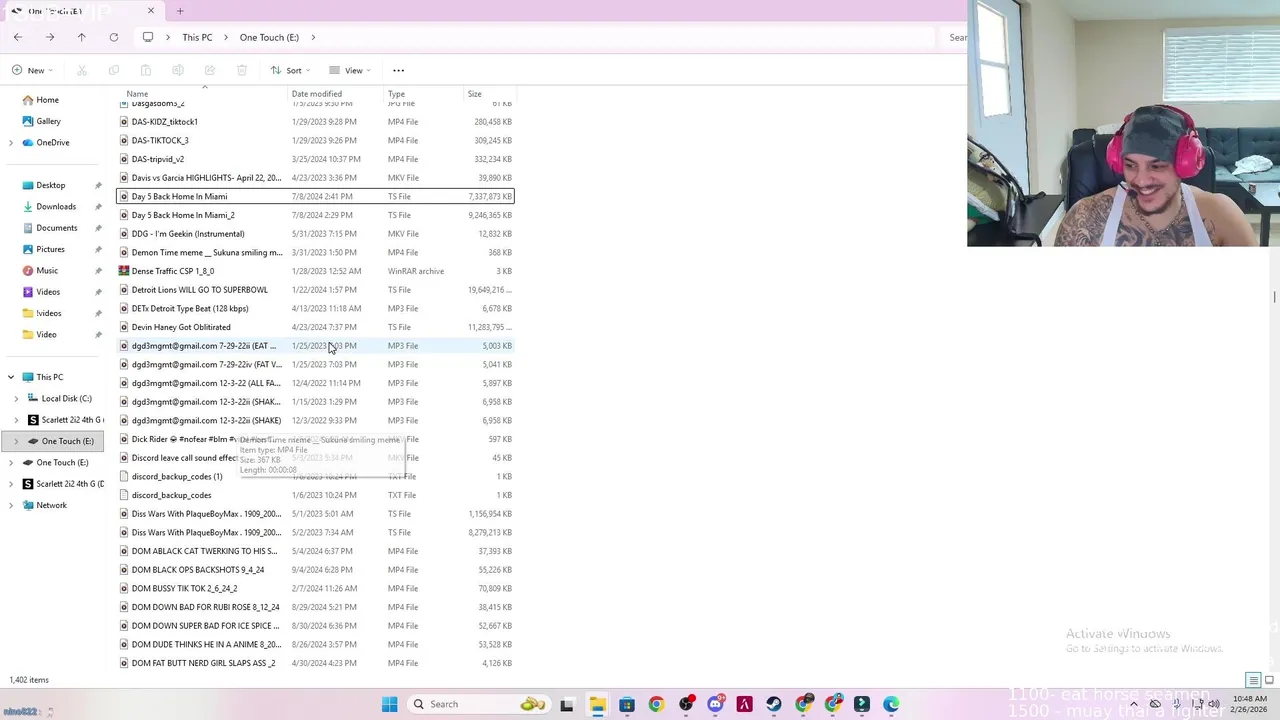Open Microsoft Edge from the taskbar

coord(891,704)
